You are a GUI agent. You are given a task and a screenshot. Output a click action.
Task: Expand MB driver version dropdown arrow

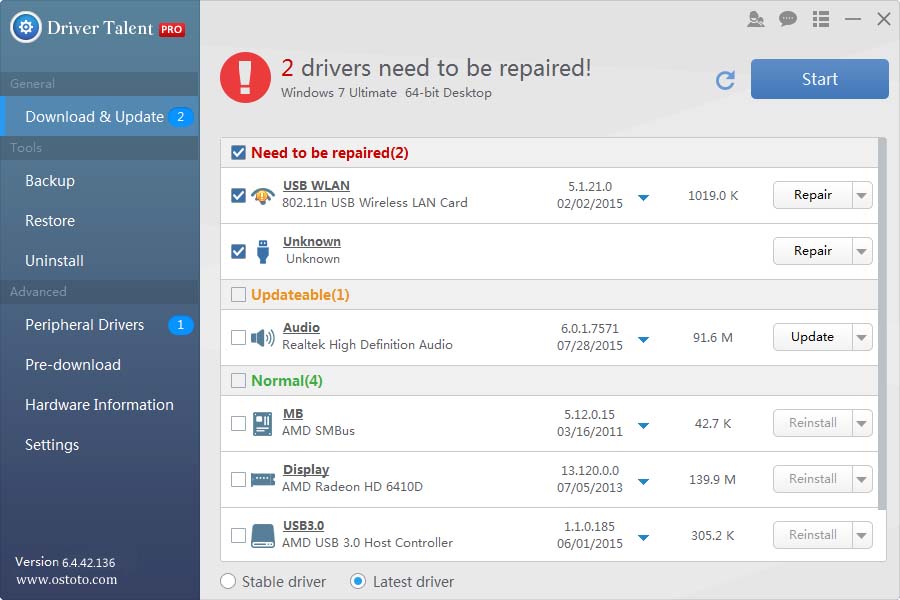[x=643, y=425]
